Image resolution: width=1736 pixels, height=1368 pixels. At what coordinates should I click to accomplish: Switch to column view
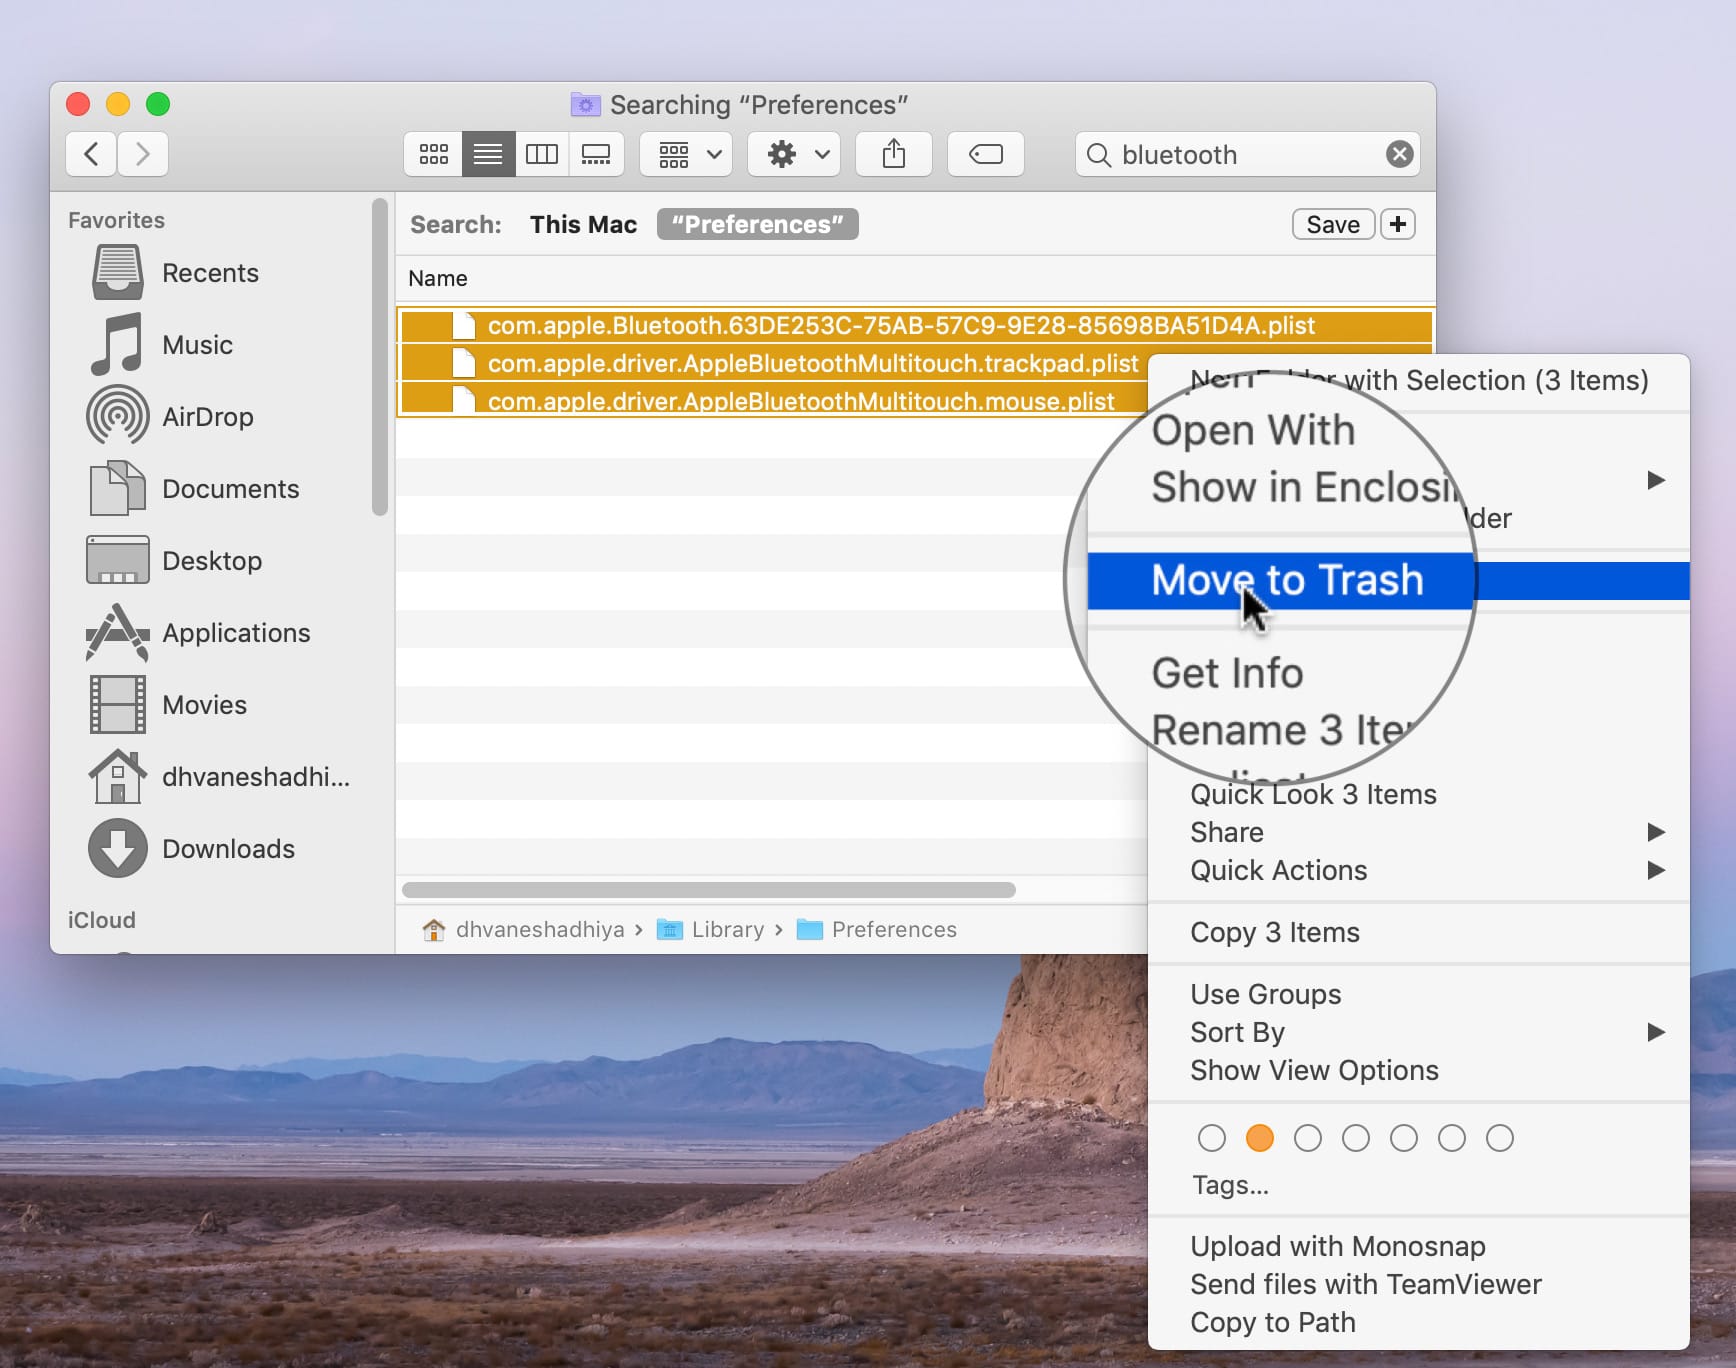click(542, 154)
